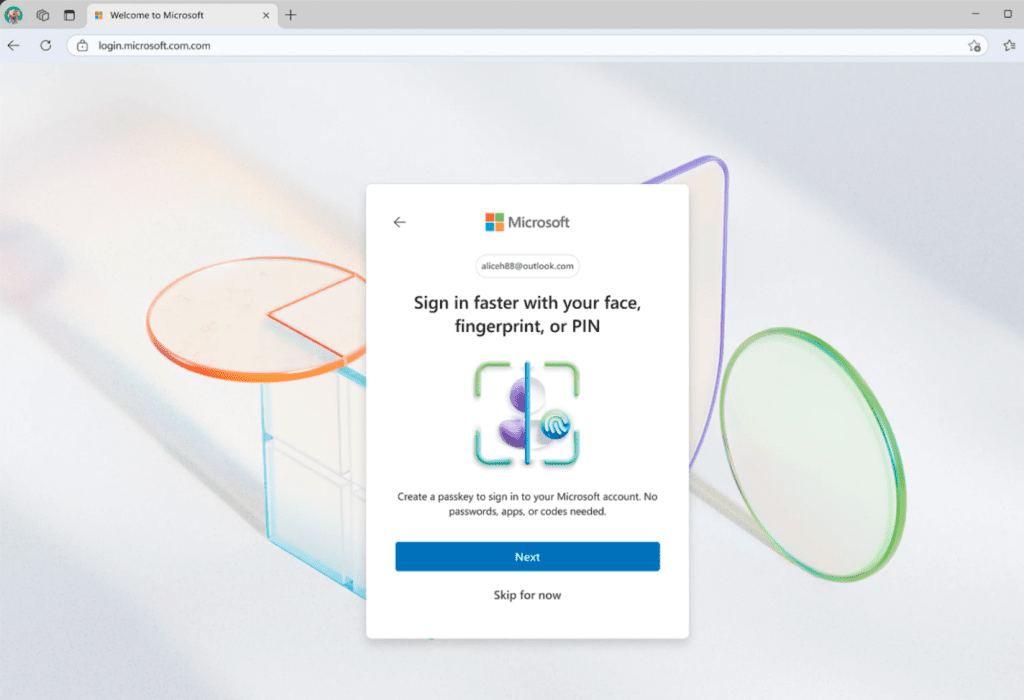Viewport: 1024px width, 700px height.
Task: Minimize the browser window
Action: click(976, 14)
